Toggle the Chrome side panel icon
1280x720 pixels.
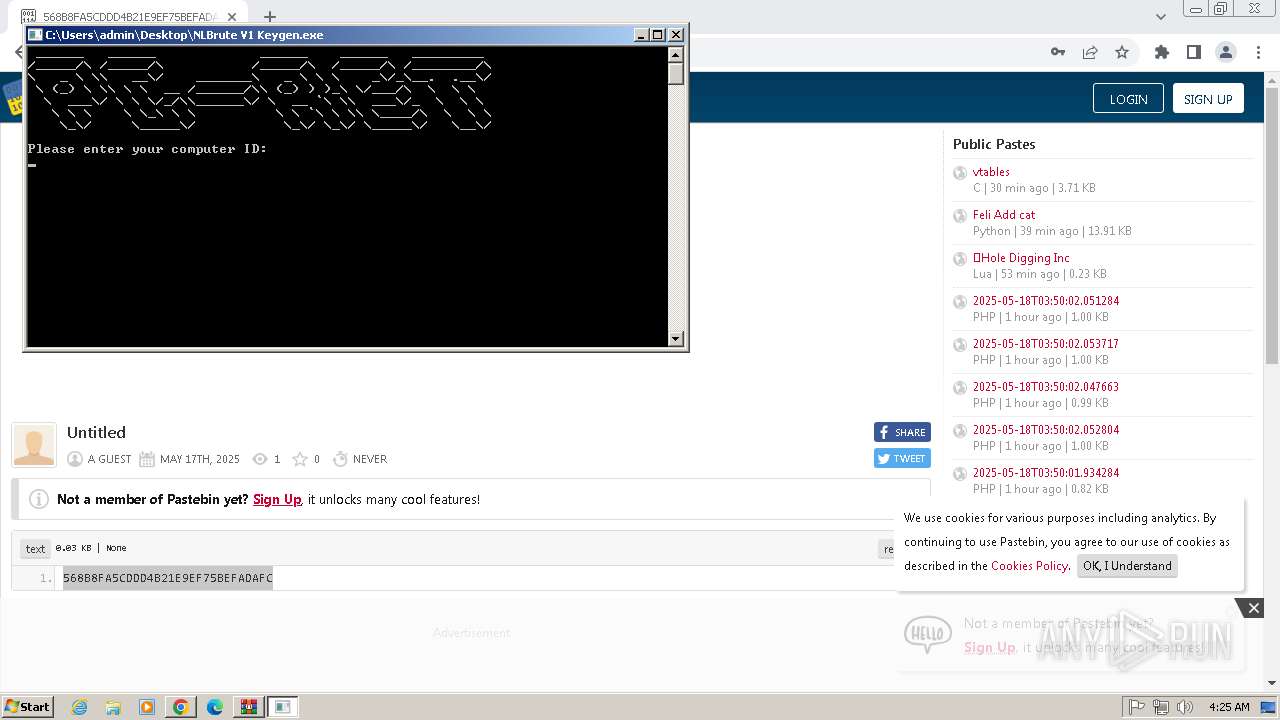[1193, 53]
